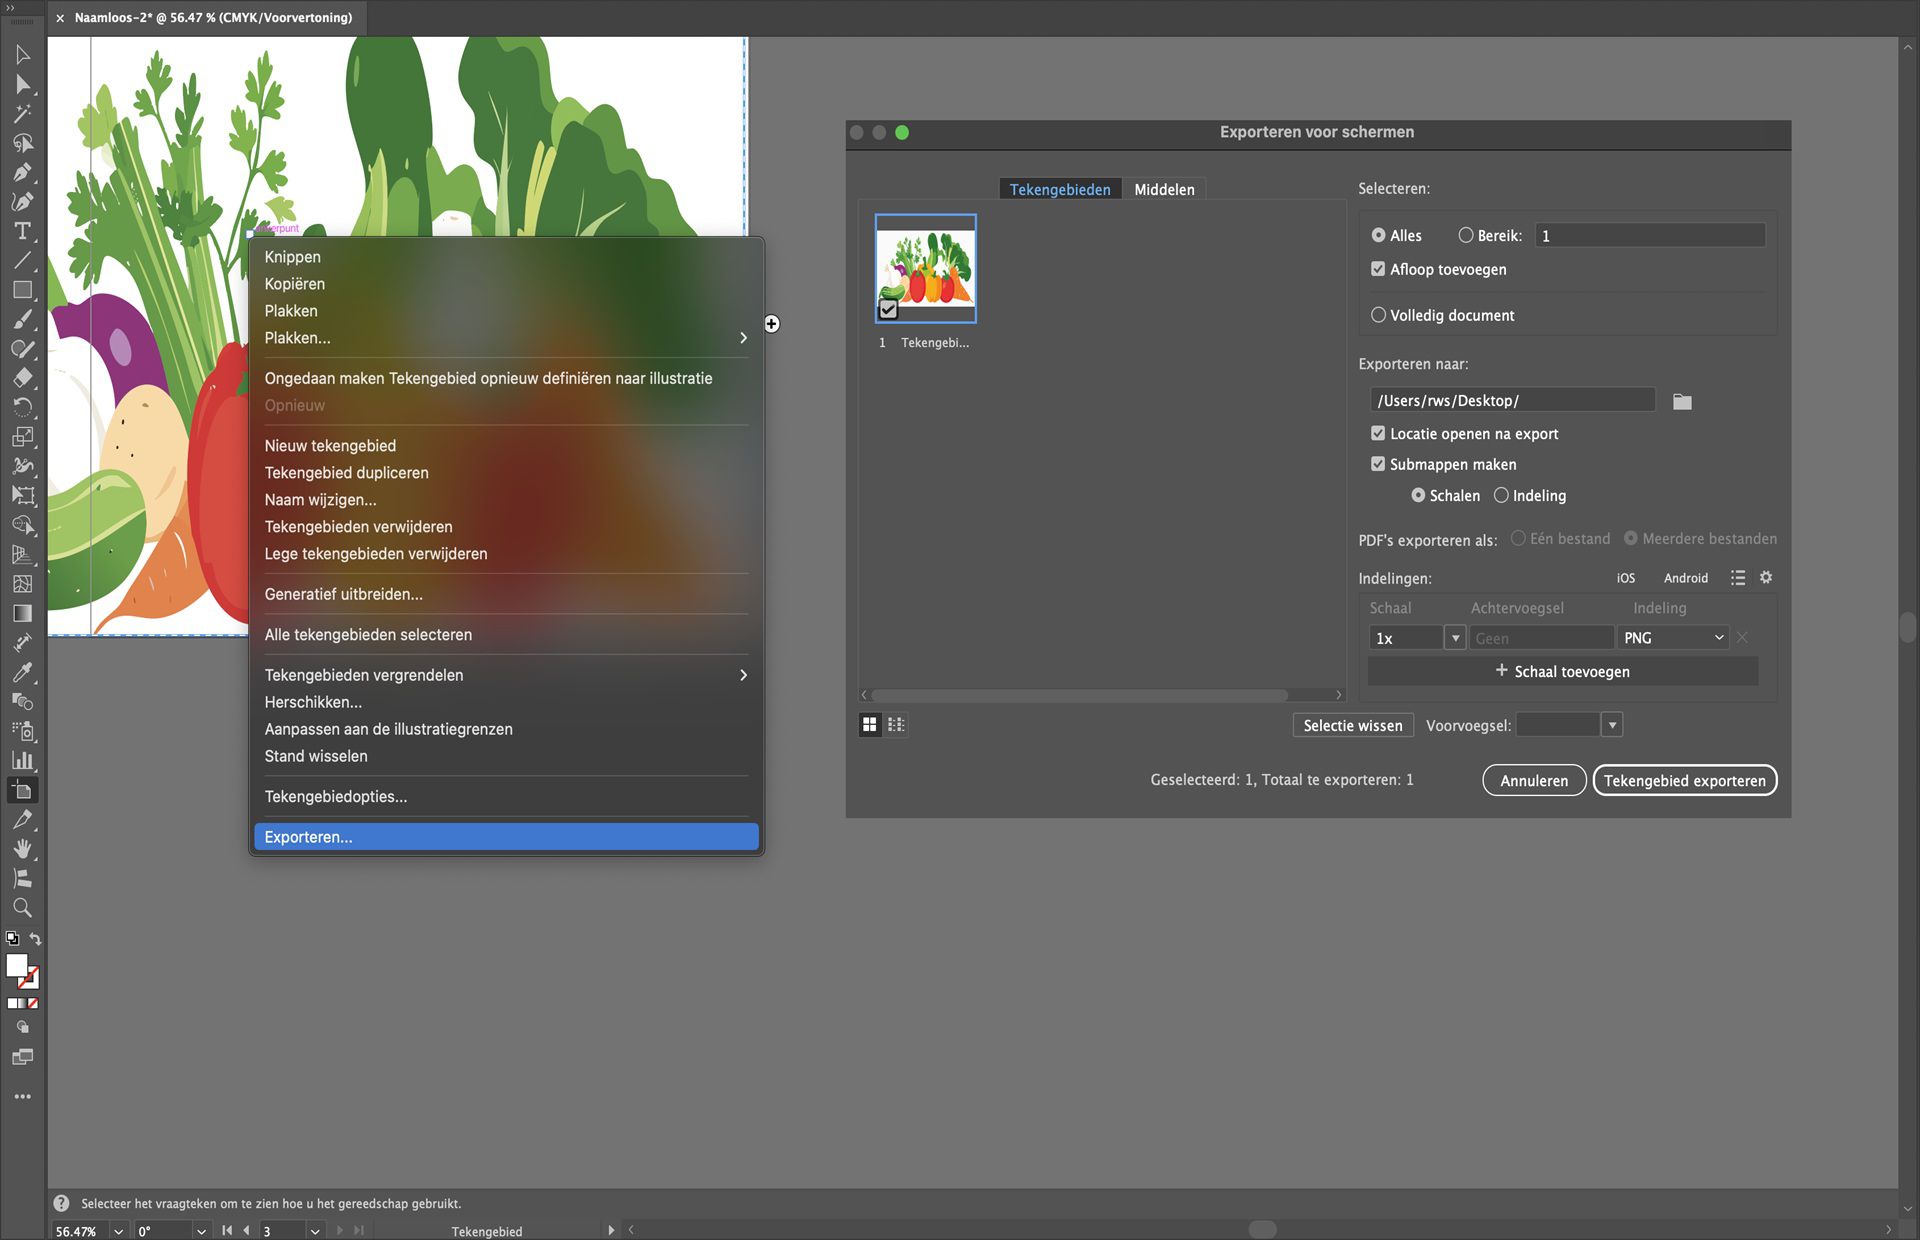1920x1240 pixels.
Task: Click the folder icon to browse export location
Action: (1682, 402)
